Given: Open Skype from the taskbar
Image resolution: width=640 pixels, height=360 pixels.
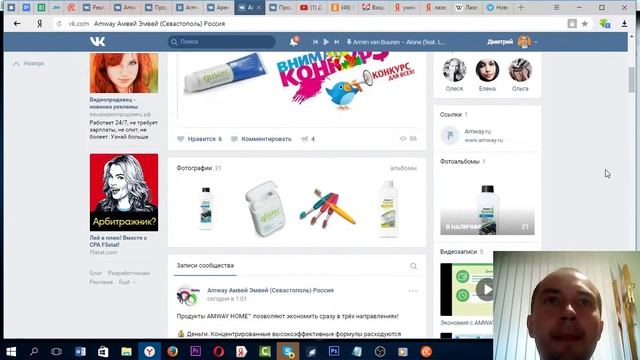Looking at the screenshot, I should pyautogui.click(x=288, y=351).
